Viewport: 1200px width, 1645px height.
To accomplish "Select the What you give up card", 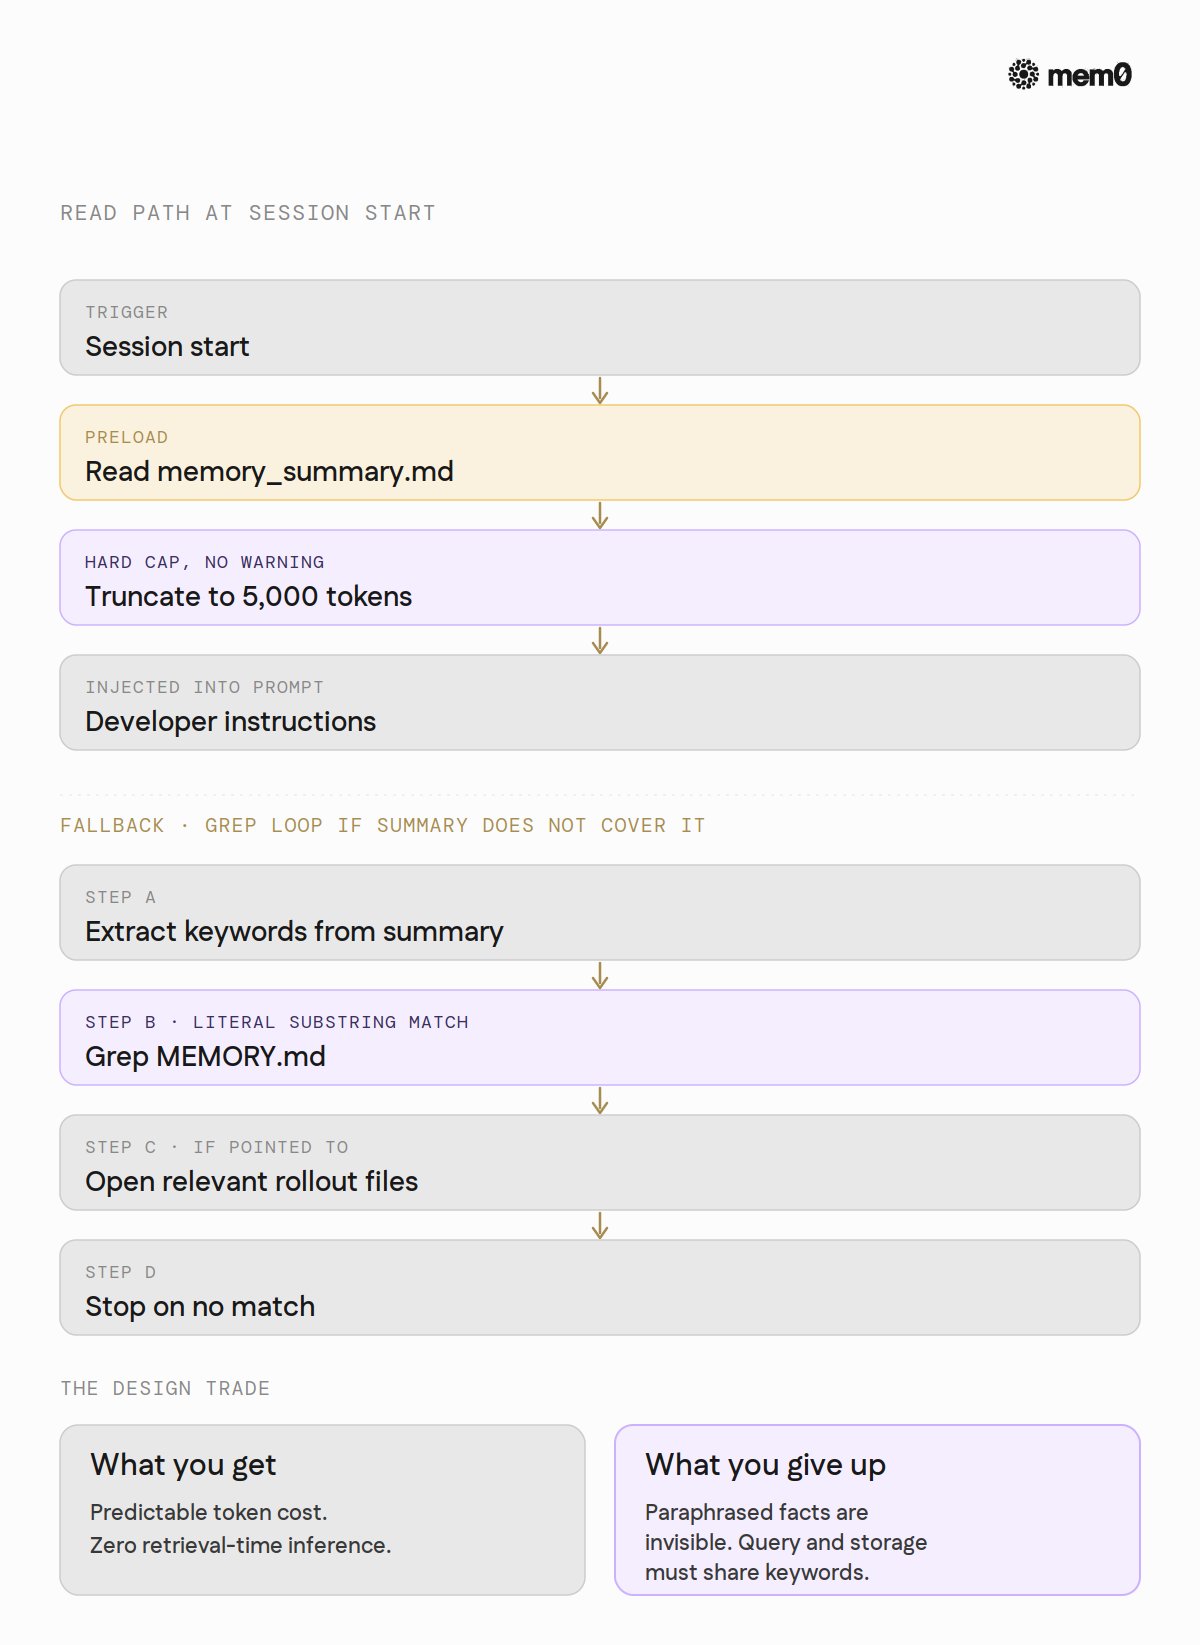I will pyautogui.click(x=877, y=1510).
